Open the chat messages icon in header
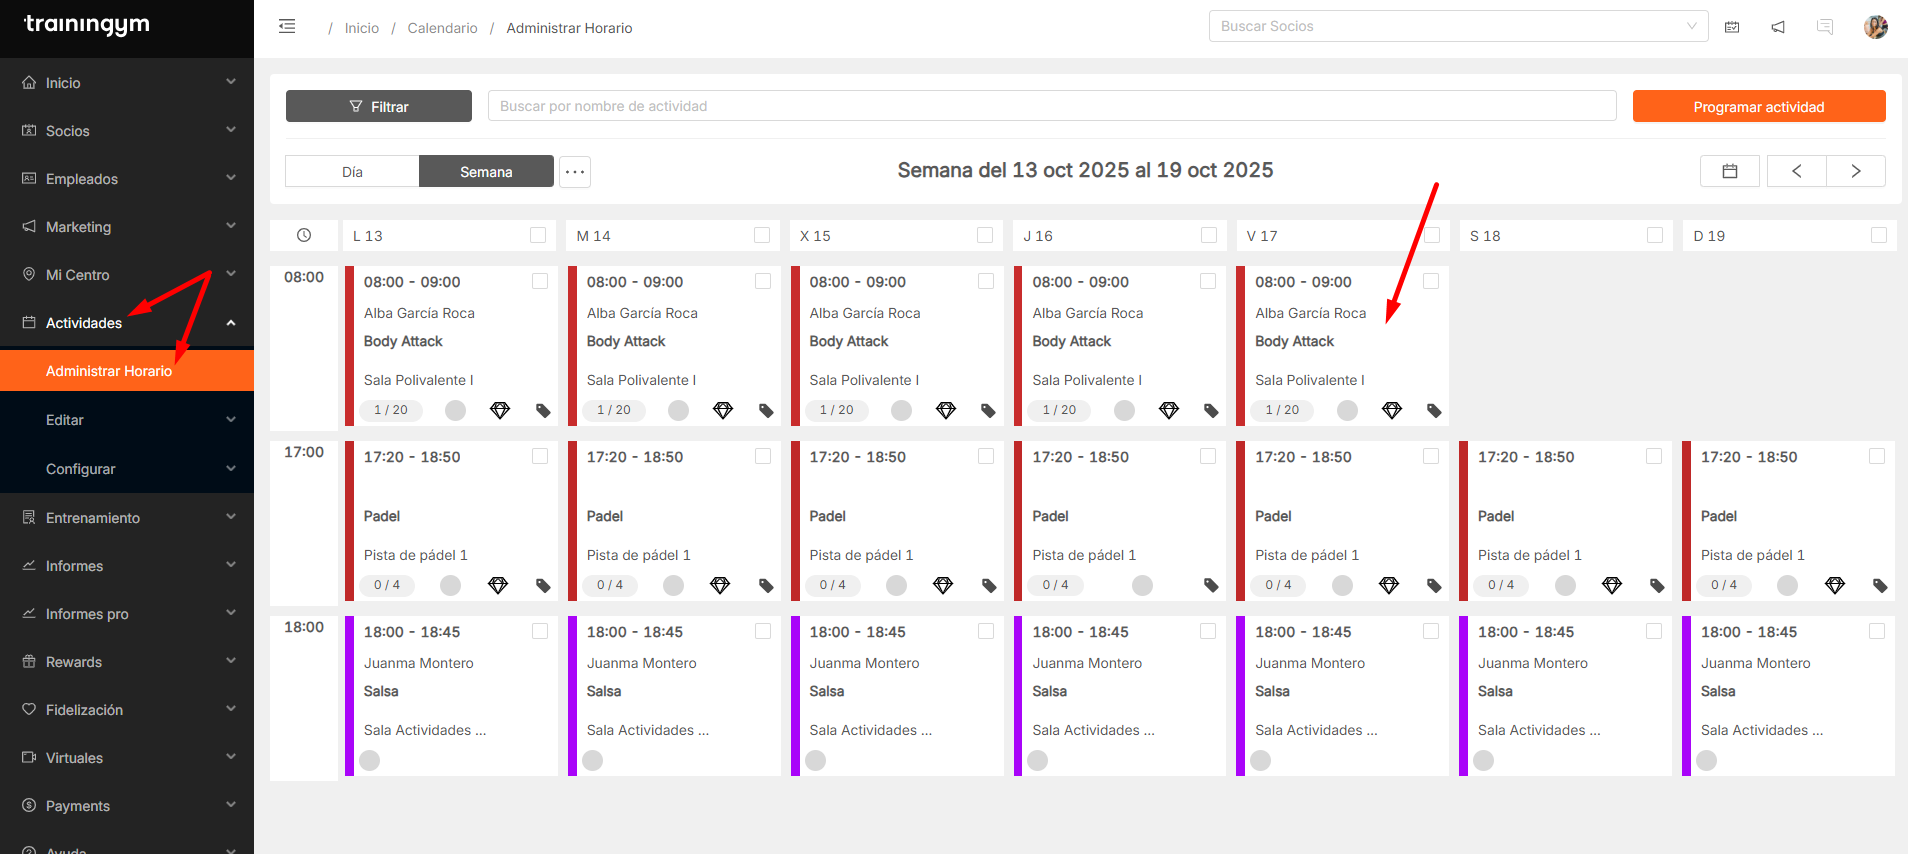 1825,27
